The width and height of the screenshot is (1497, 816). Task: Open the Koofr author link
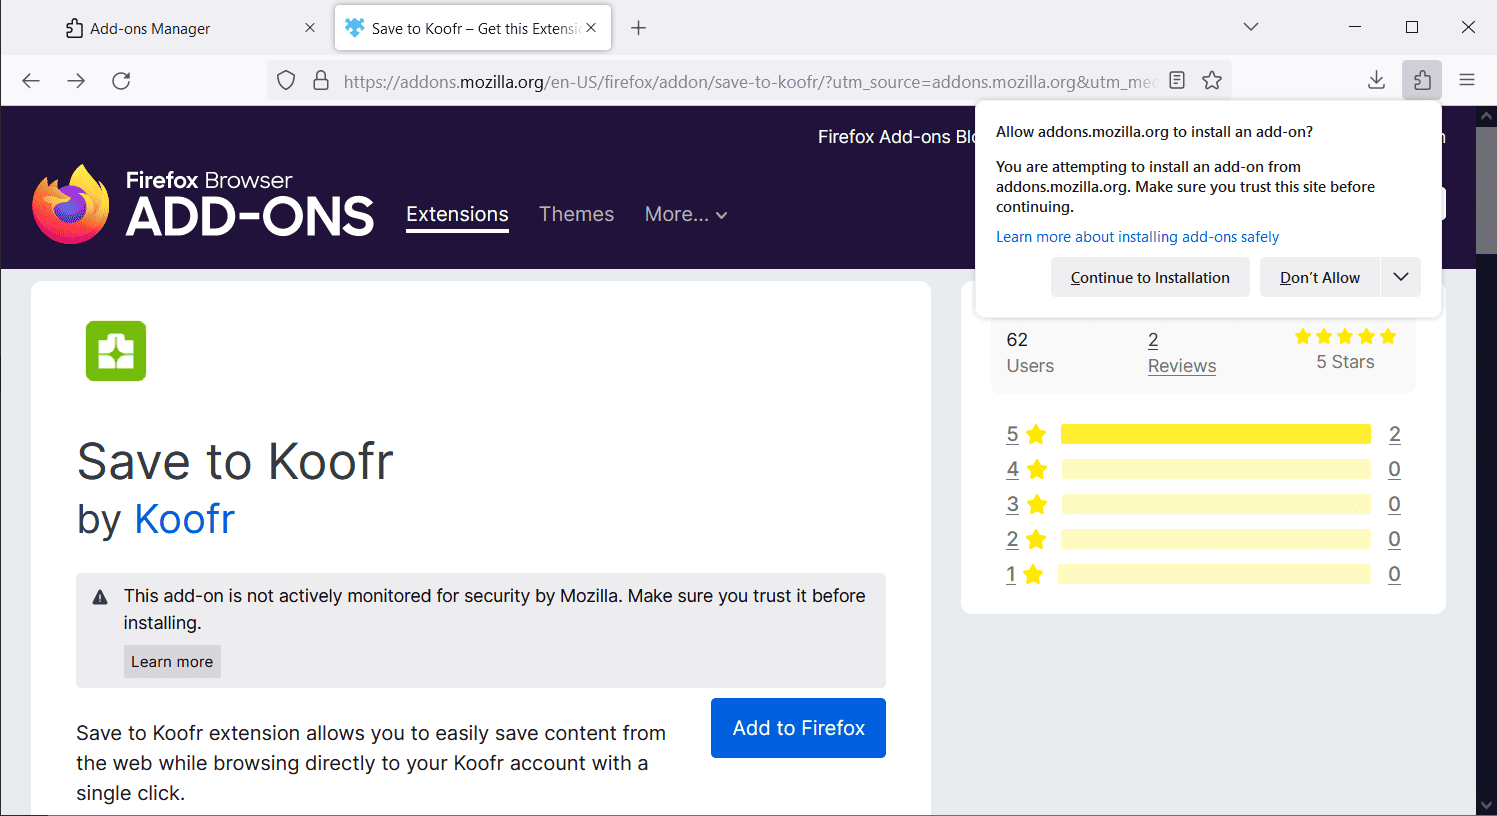click(184, 519)
